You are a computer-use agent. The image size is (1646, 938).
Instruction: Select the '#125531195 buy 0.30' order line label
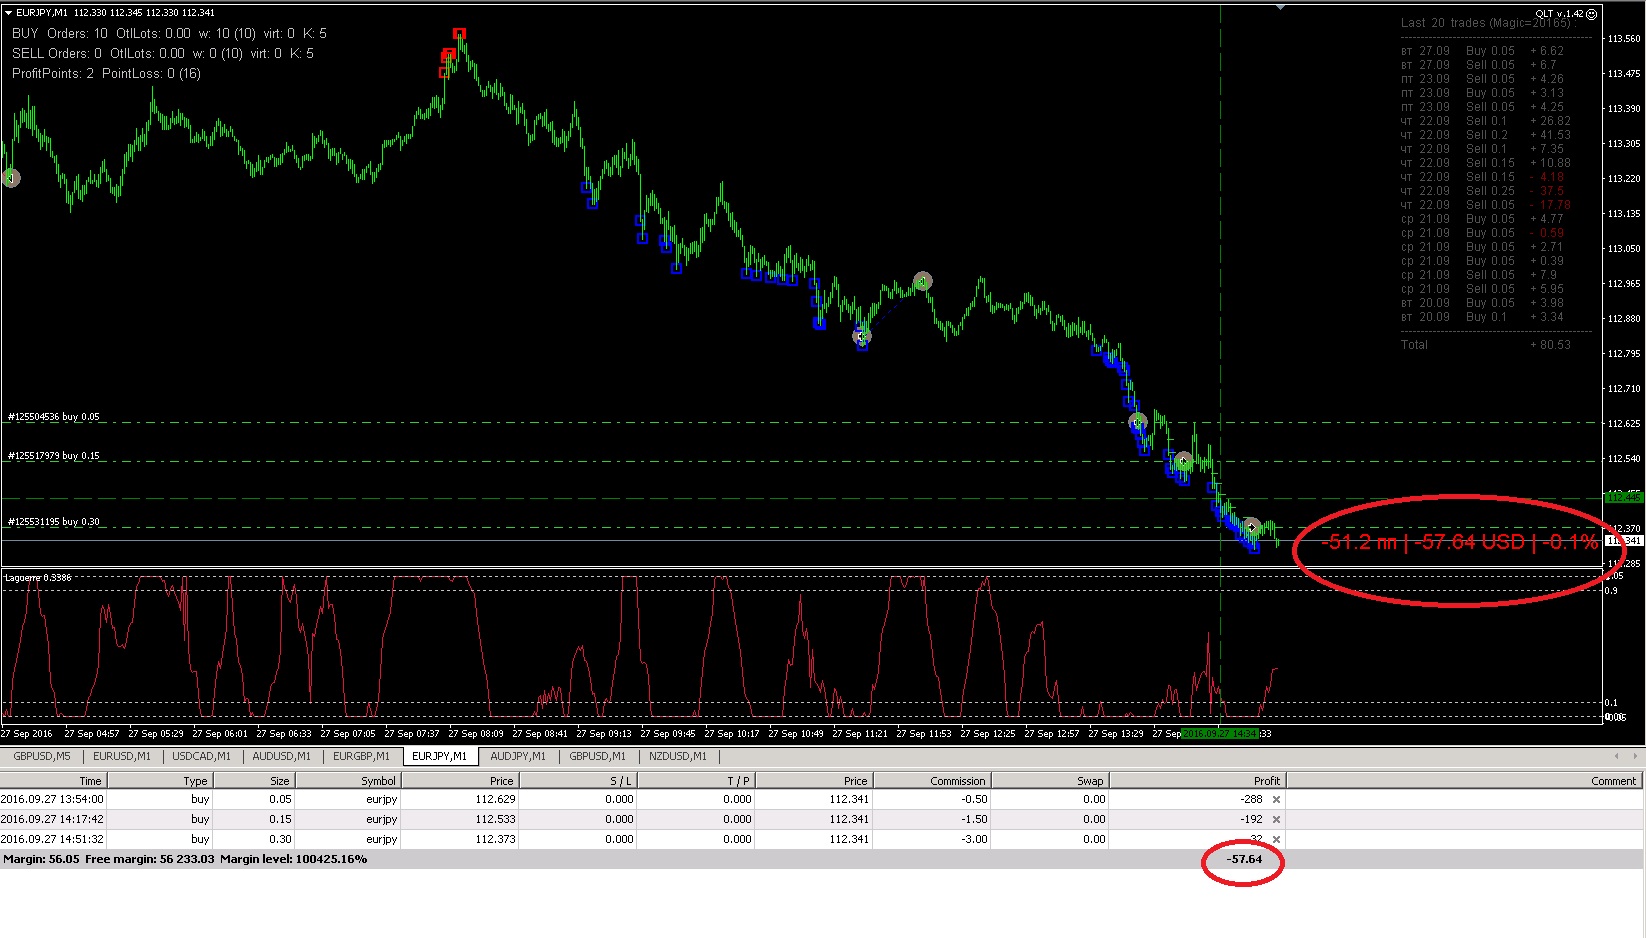[54, 522]
